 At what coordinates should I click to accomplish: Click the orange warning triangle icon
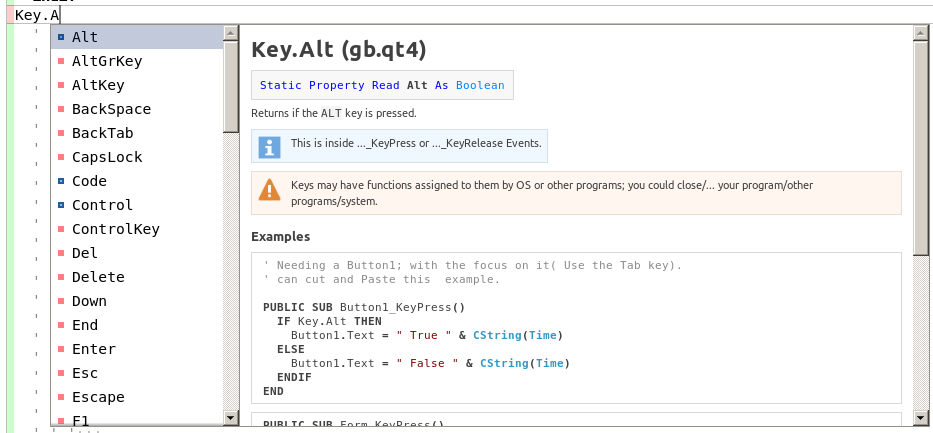[269, 189]
